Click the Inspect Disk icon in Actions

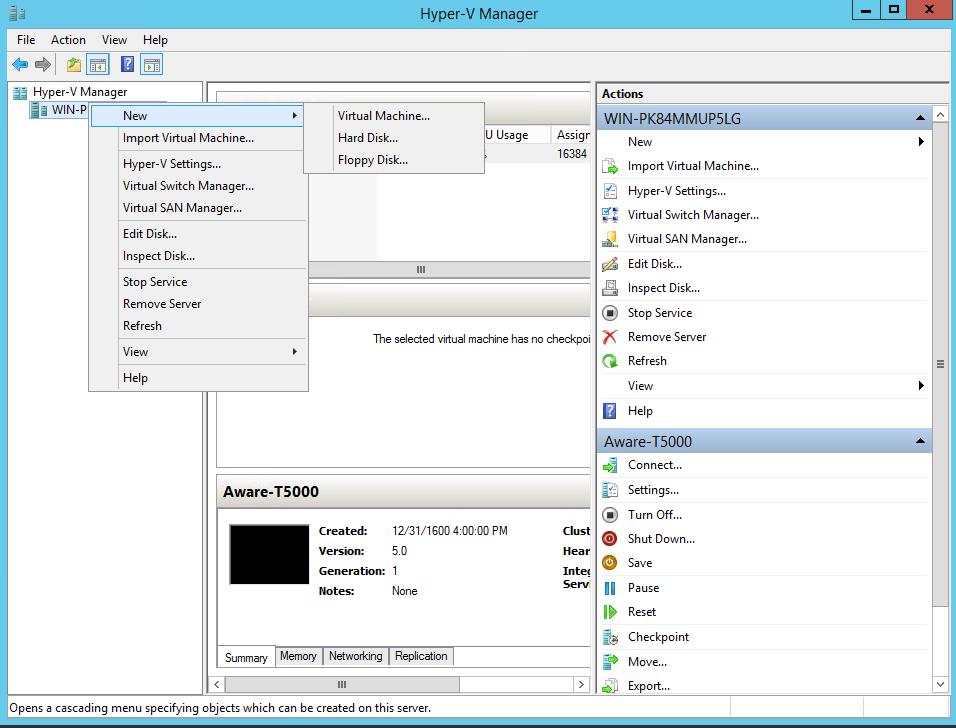(x=610, y=288)
